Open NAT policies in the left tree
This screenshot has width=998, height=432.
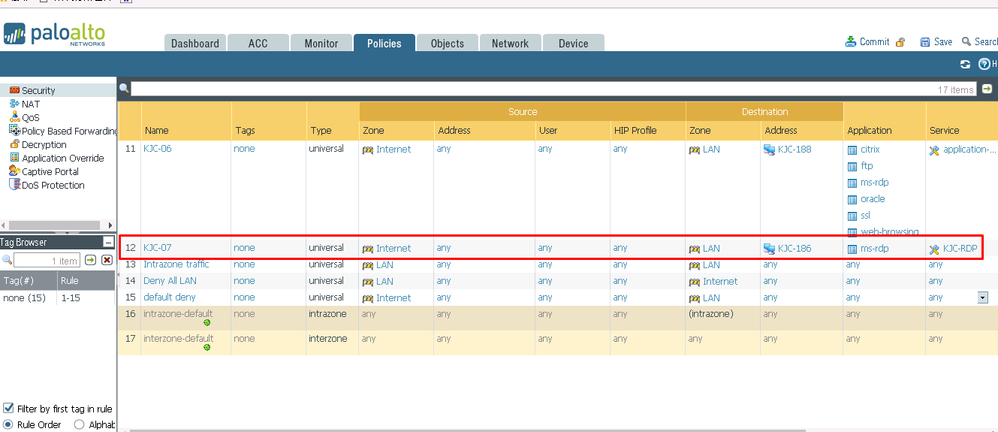[30, 104]
